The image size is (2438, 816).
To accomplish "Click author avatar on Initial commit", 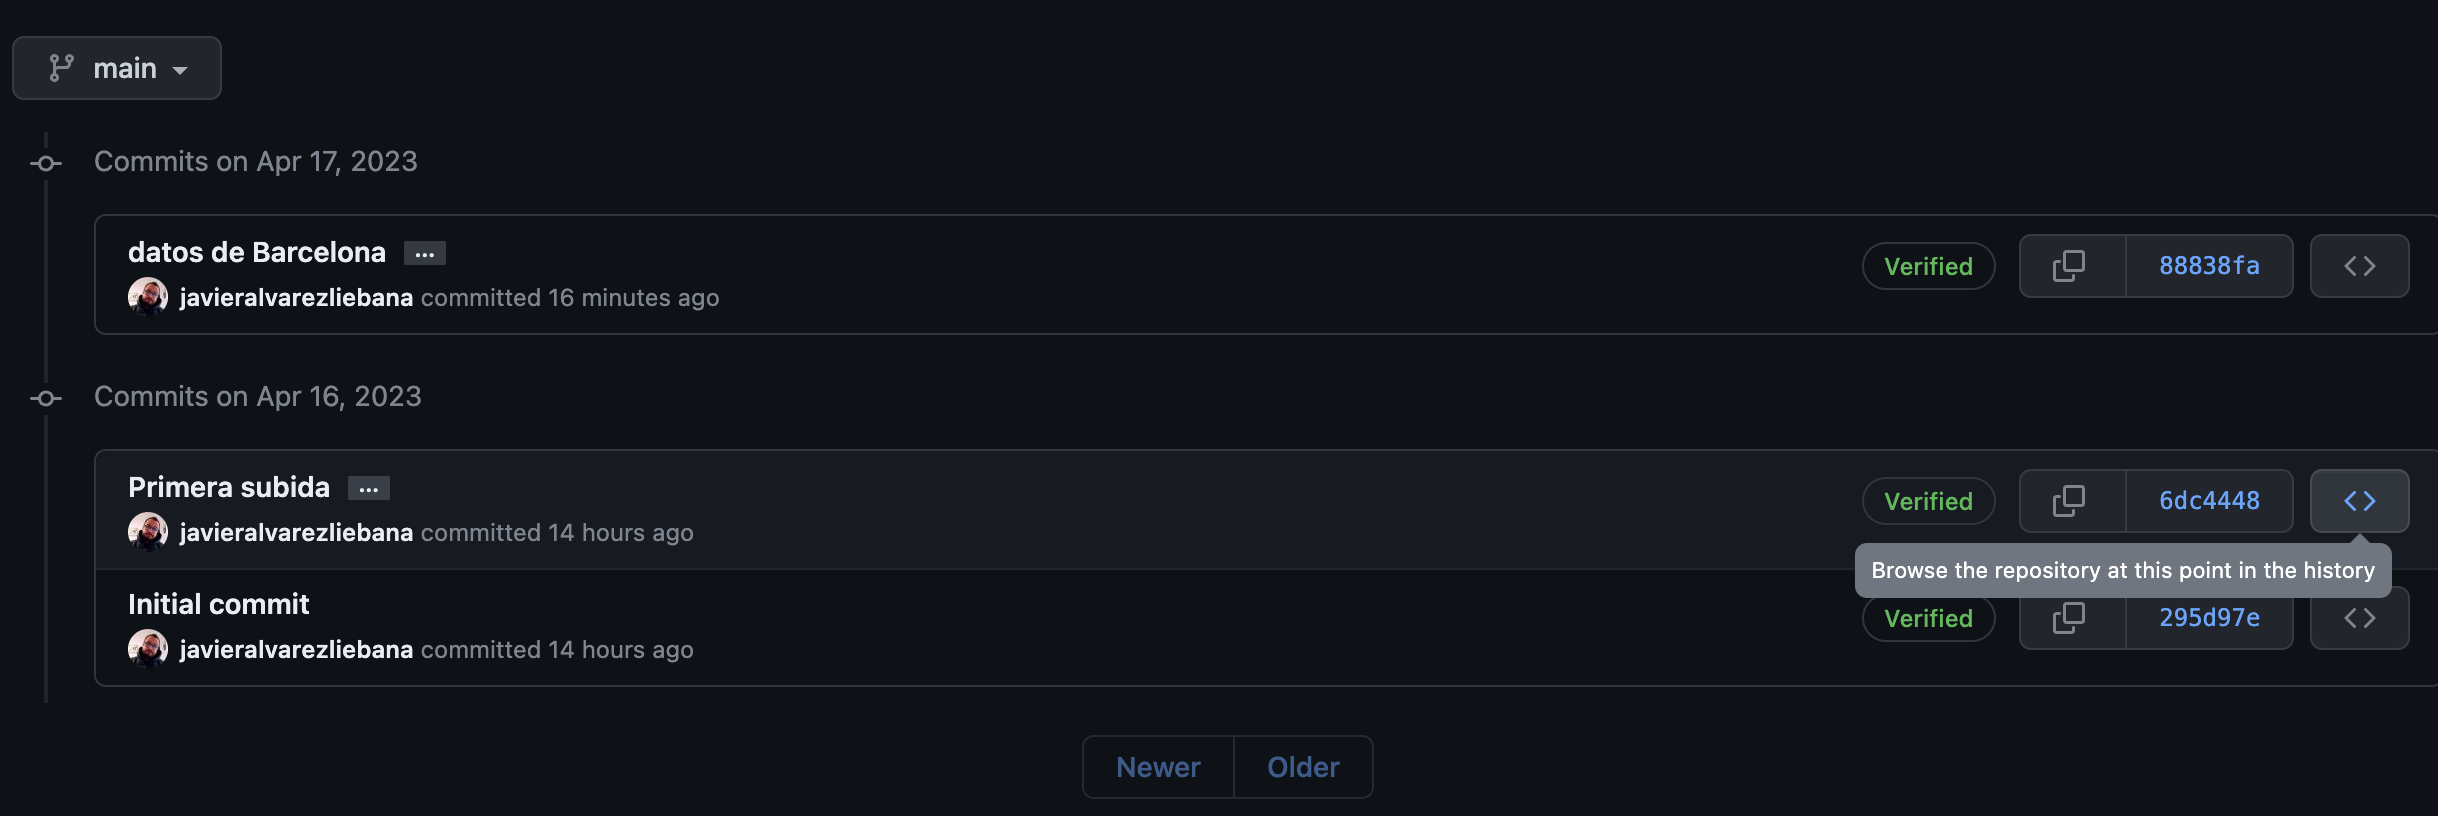I will pos(148,648).
